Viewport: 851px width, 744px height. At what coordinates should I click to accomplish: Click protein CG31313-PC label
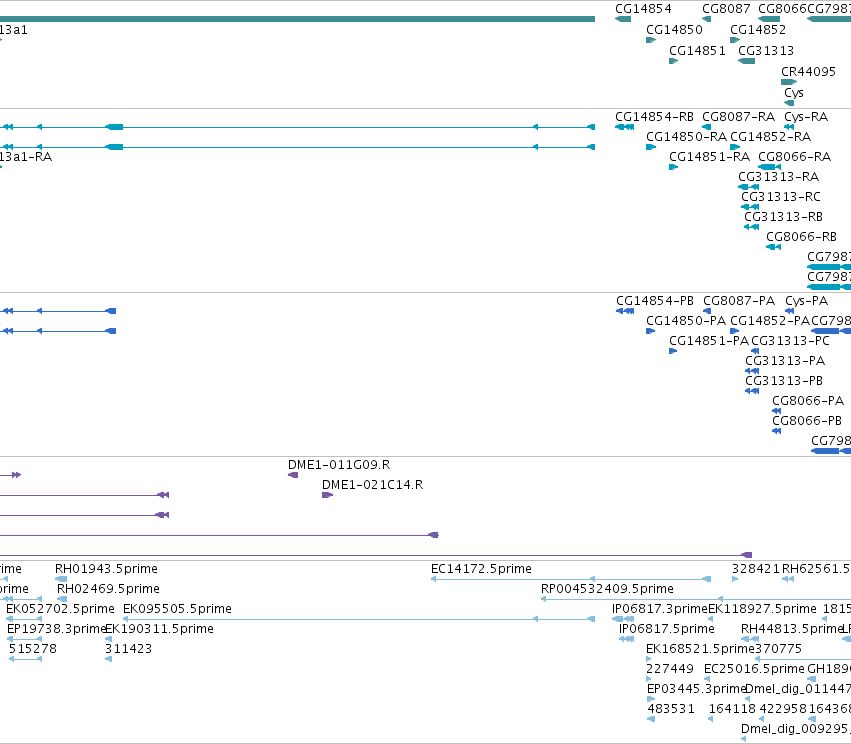790,341
